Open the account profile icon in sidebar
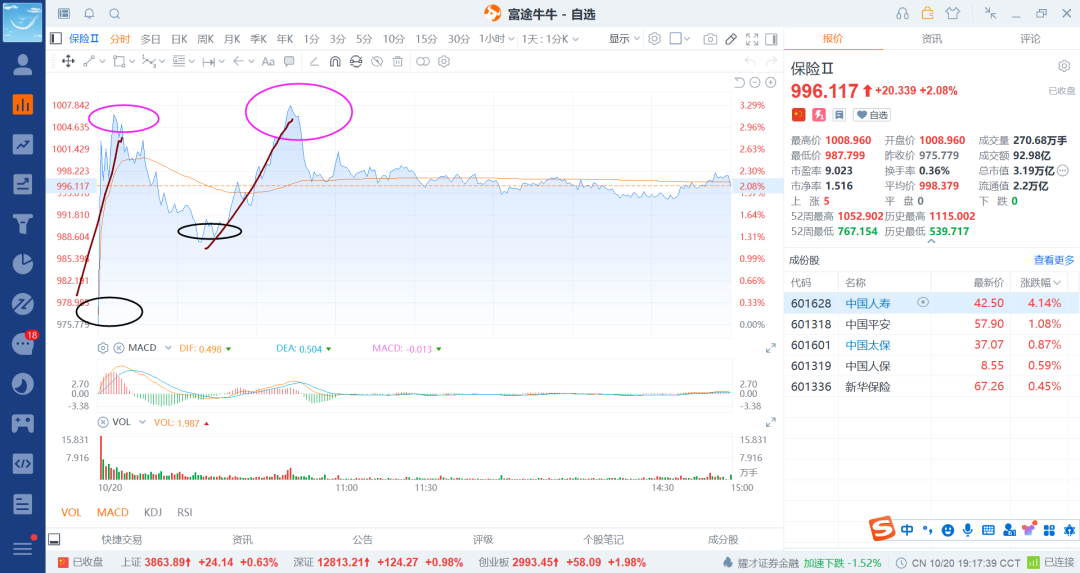The width and height of the screenshot is (1080, 573). point(23,65)
